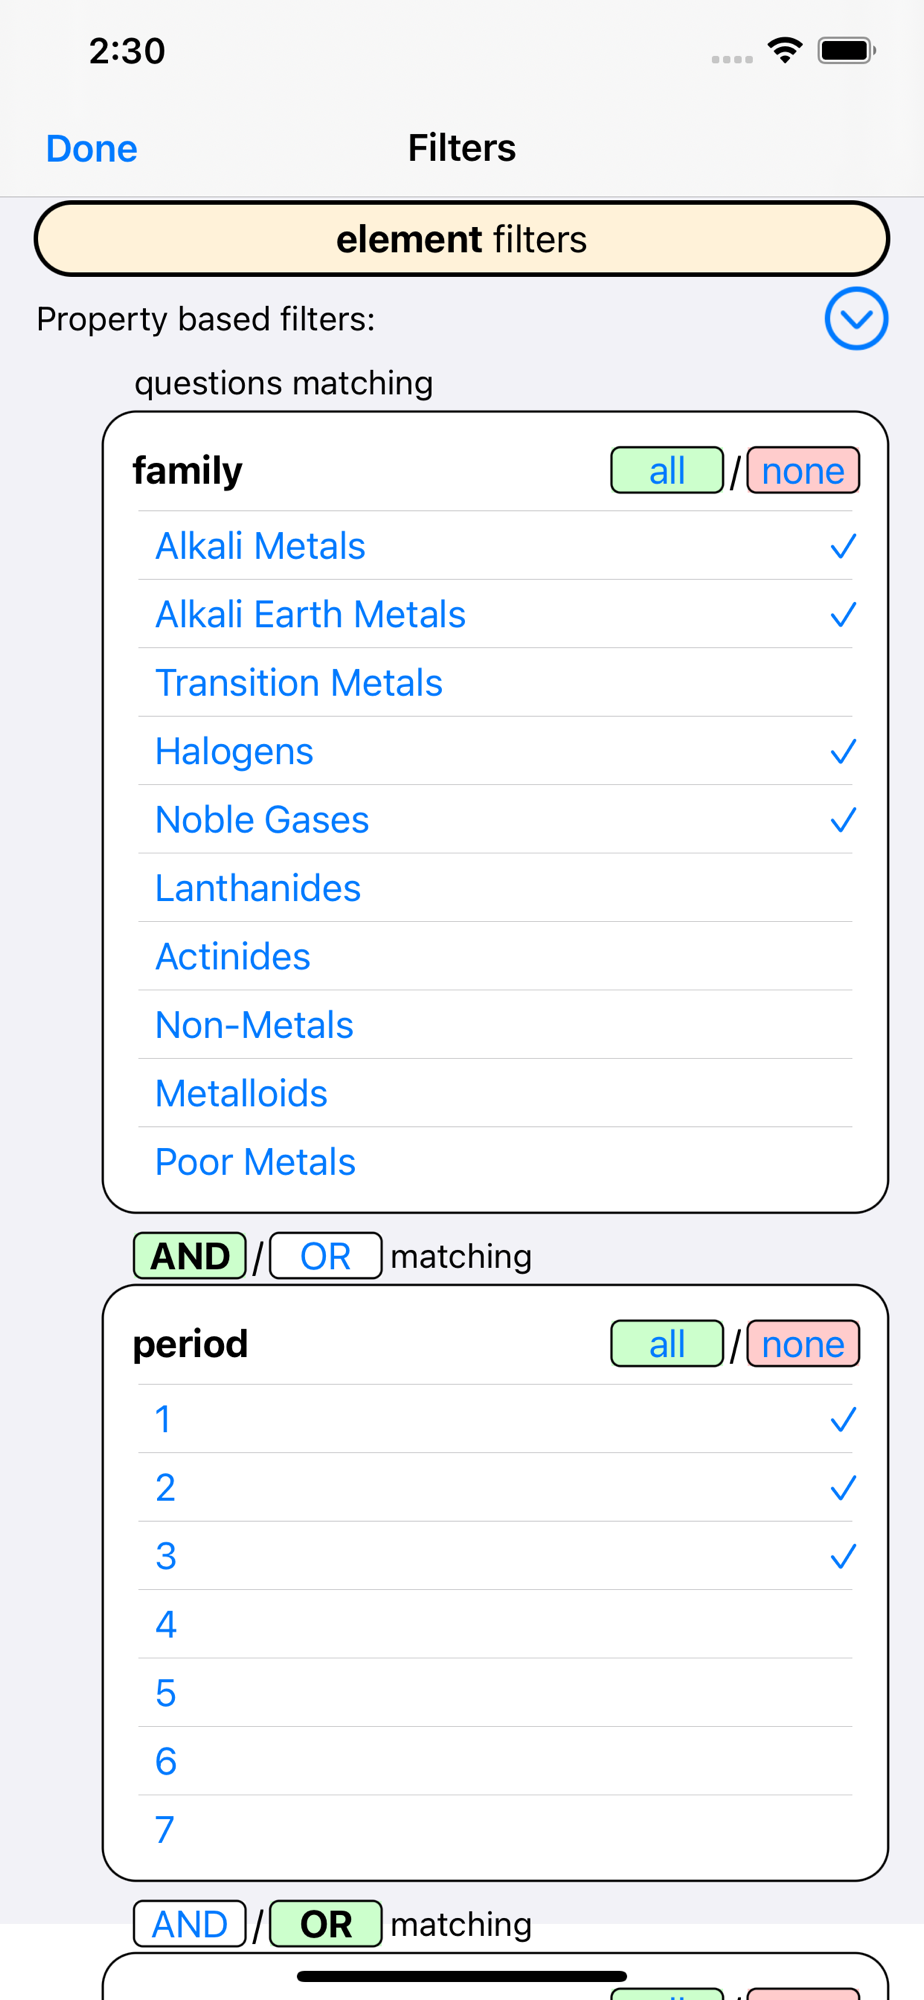Viewport: 924px width, 2000px height.
Task: Check period 7 option
Action: click(x=495, y=1829)
